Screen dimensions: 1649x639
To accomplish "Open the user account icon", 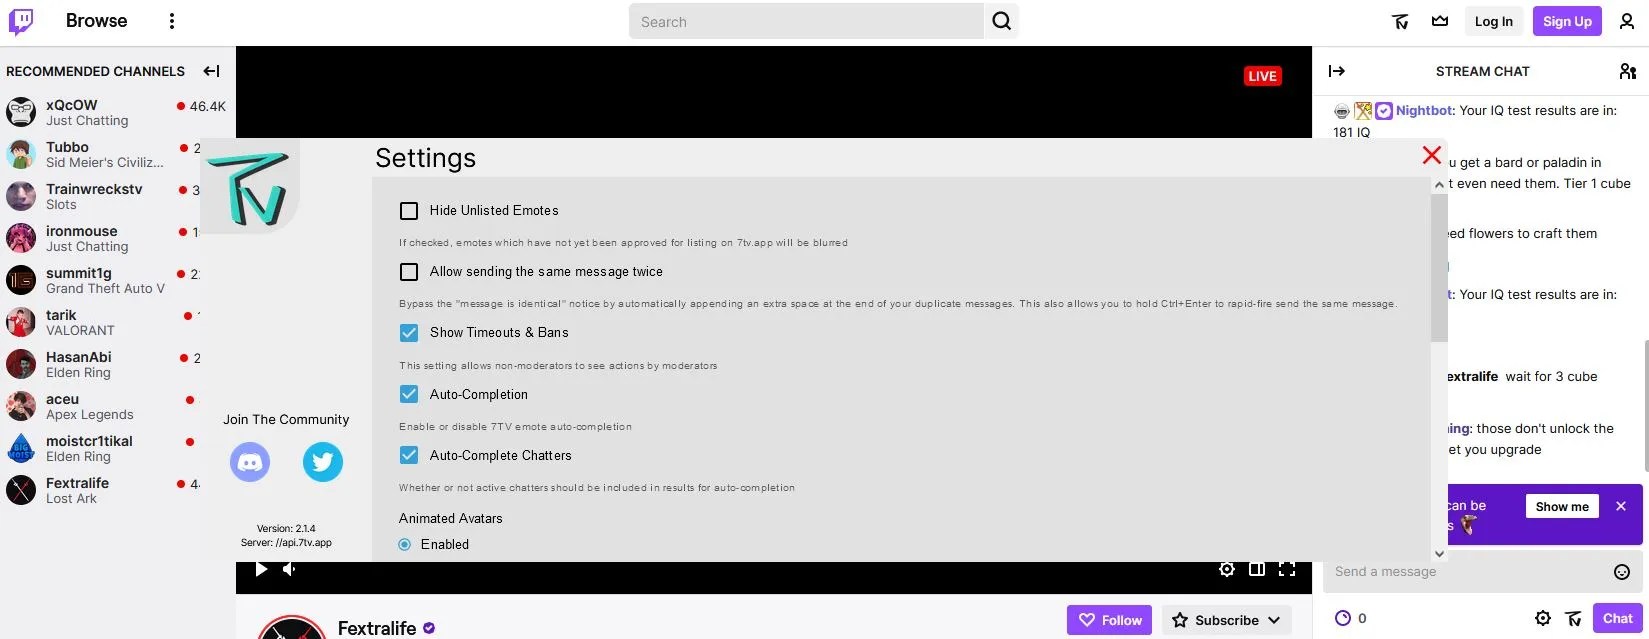I will [1627, 21].
